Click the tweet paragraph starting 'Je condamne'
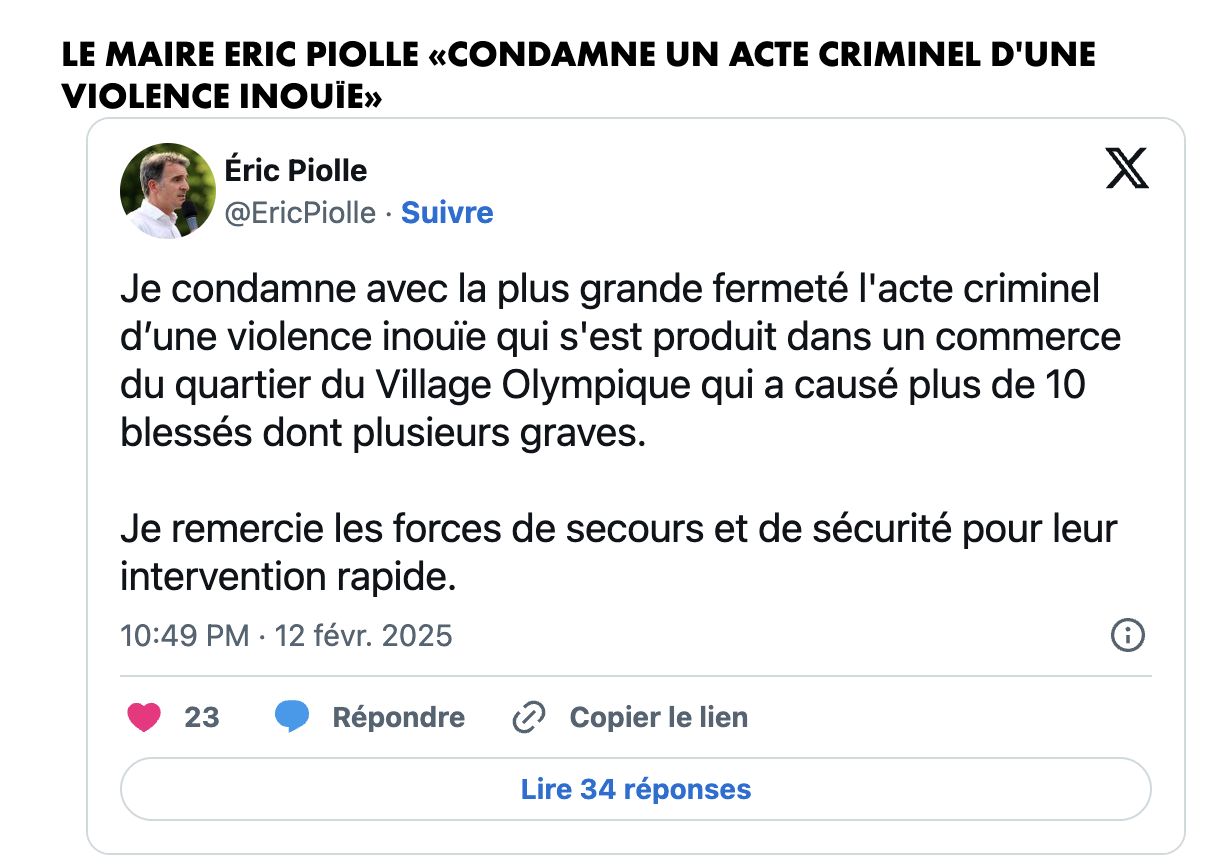This screenshot has width=1220, height=866. pos(620,361)
